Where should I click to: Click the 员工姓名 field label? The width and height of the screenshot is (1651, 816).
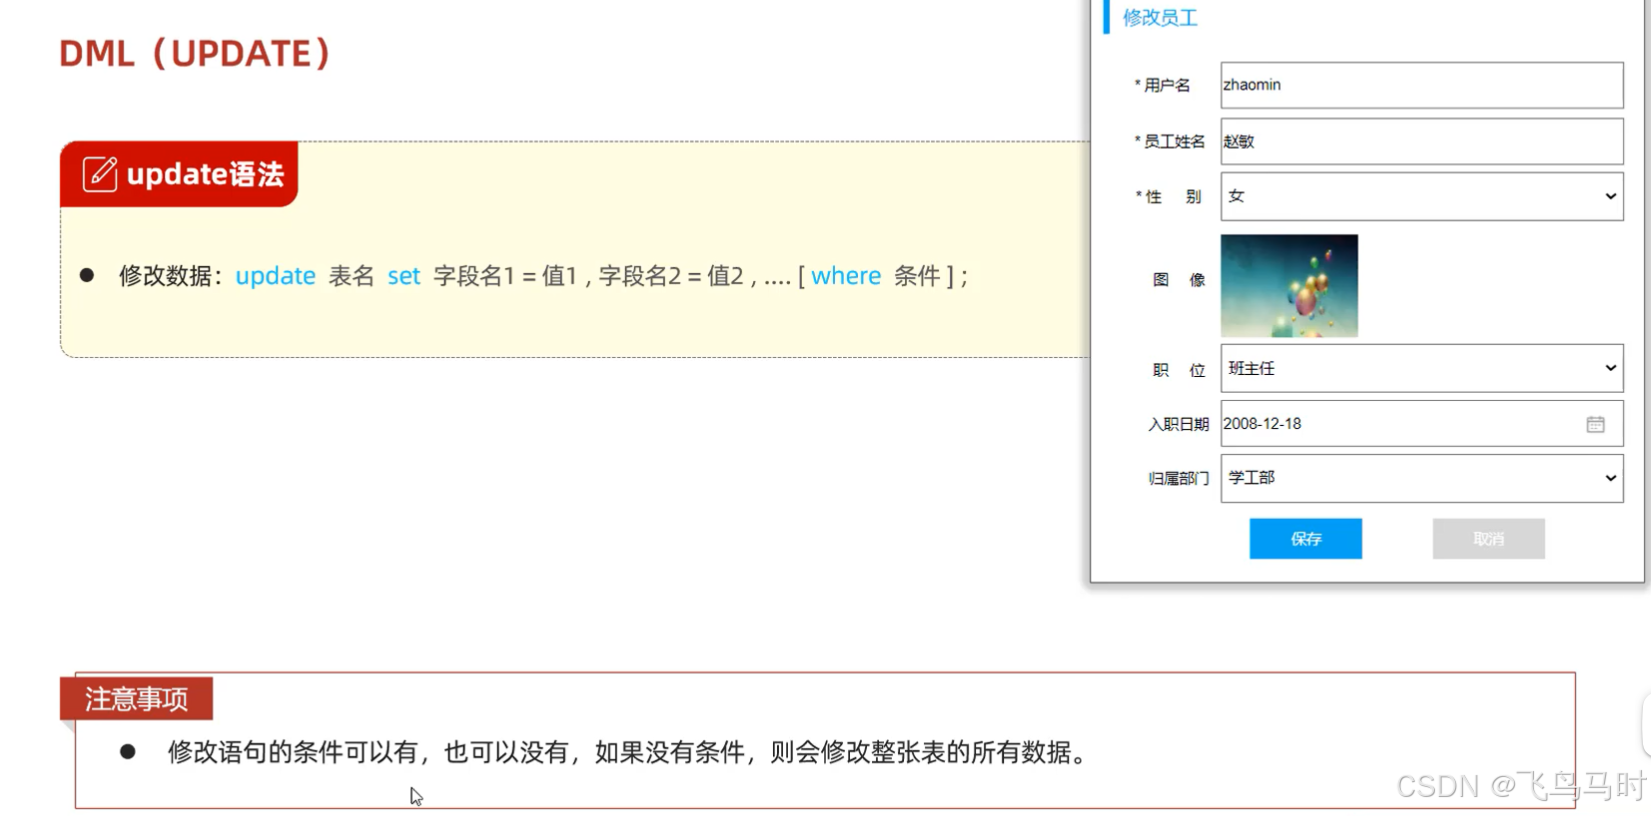1174,141
